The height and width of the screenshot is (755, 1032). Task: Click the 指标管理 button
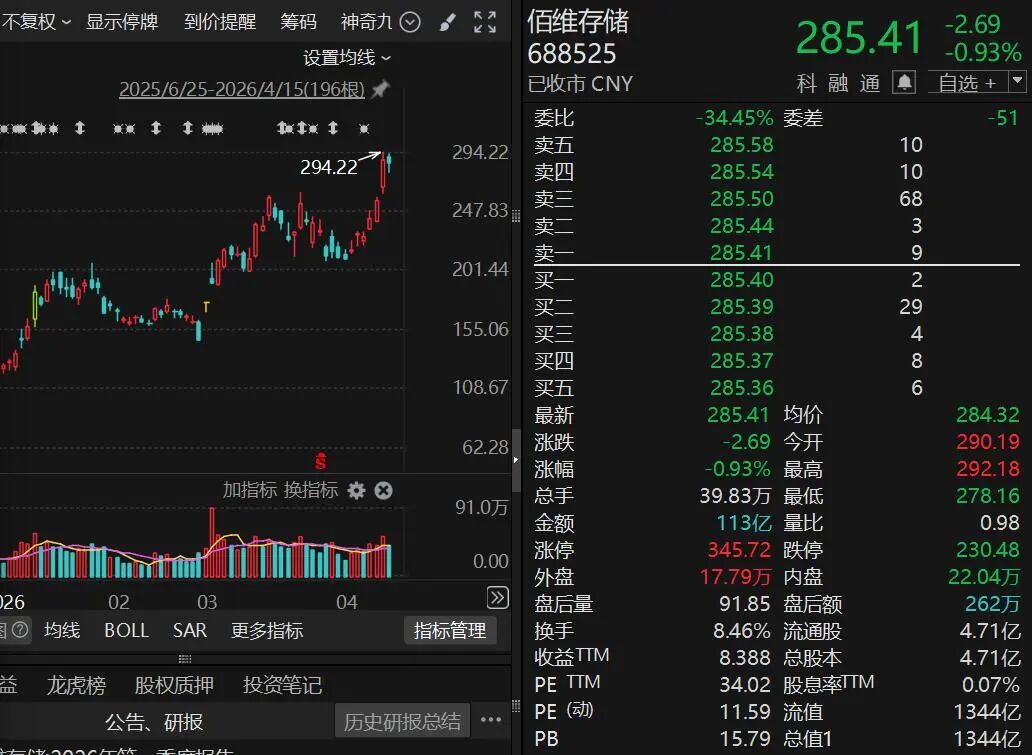click(450, 630)
